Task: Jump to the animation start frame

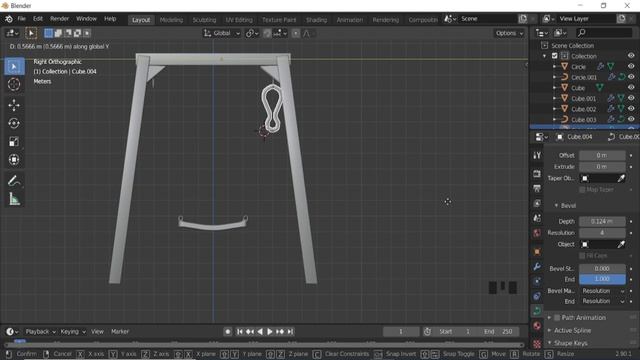Action: click(240, 332)
